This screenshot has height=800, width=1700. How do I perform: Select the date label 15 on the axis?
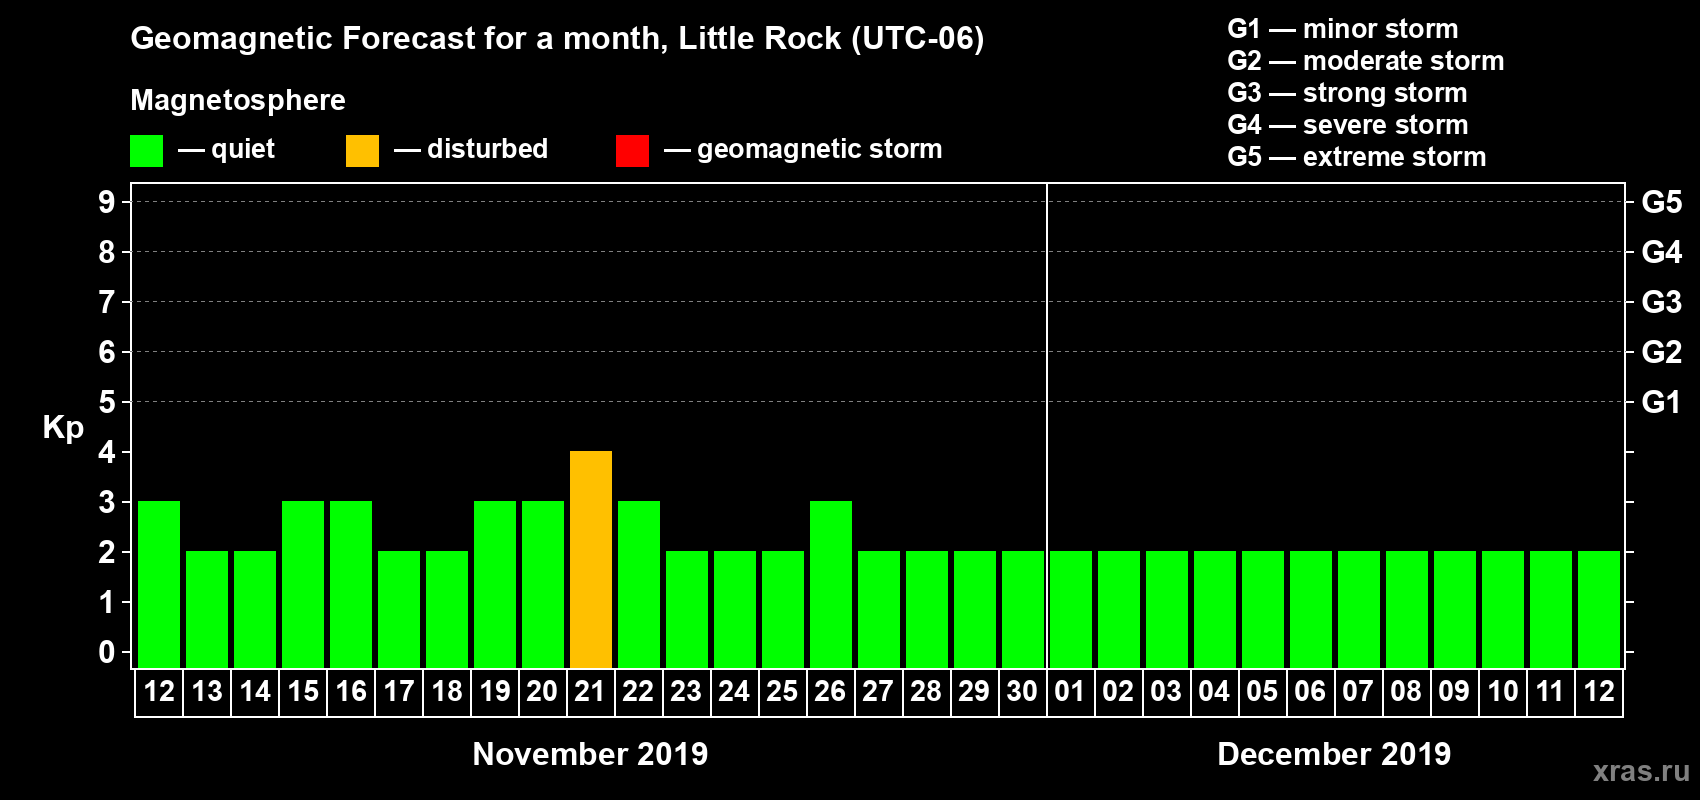coord(303,691)
